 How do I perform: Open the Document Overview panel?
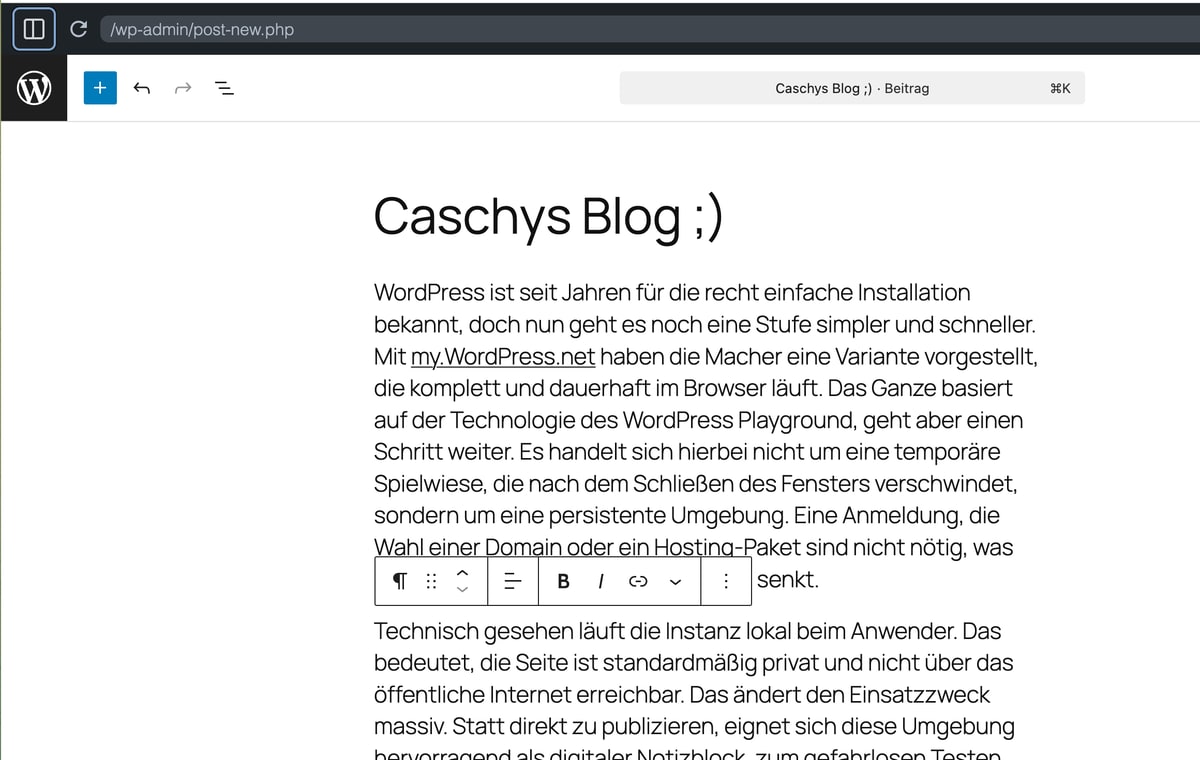click(224, 88)
